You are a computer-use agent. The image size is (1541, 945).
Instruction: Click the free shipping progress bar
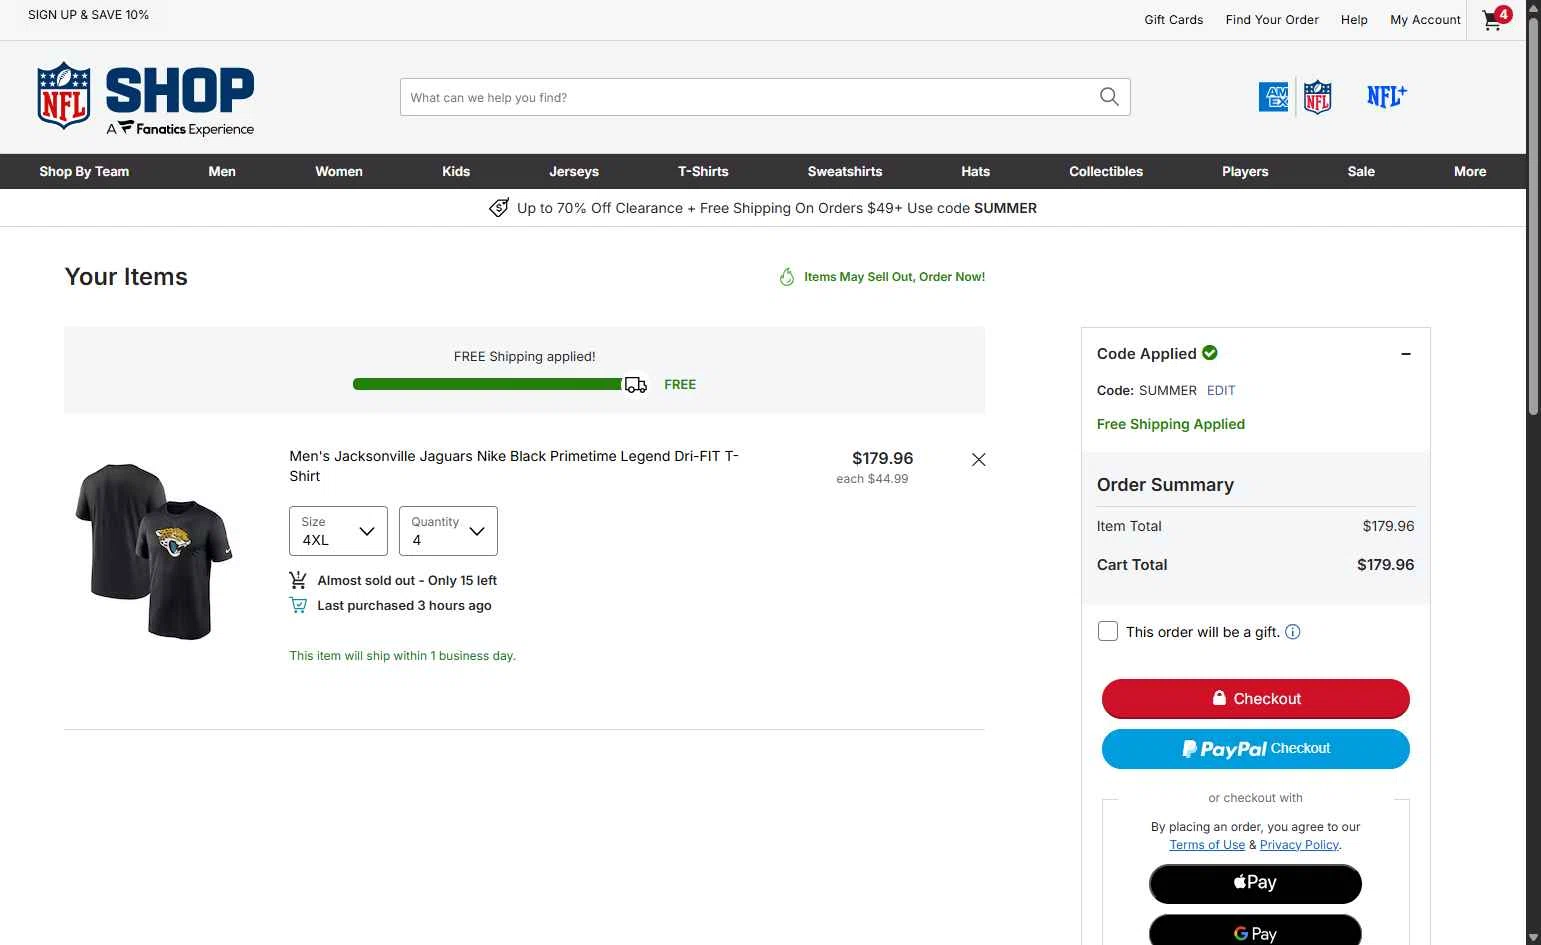click(488, 384)
